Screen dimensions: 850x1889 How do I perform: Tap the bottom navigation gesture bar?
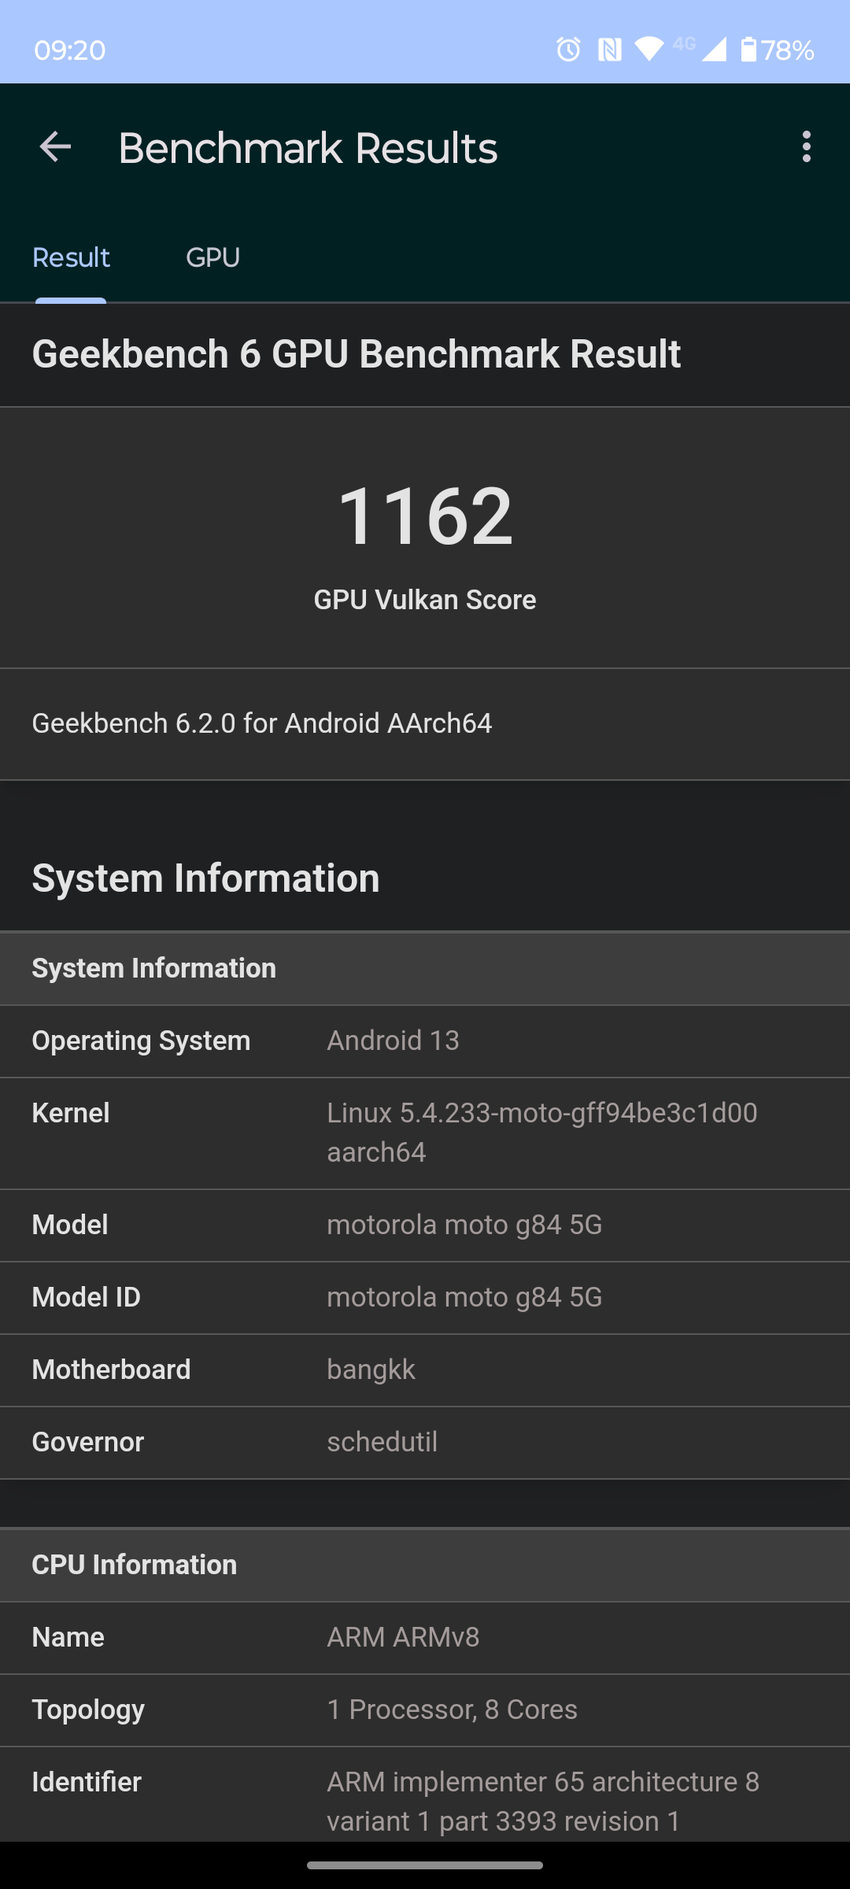pyautogui.click(x=425, y=1865)
